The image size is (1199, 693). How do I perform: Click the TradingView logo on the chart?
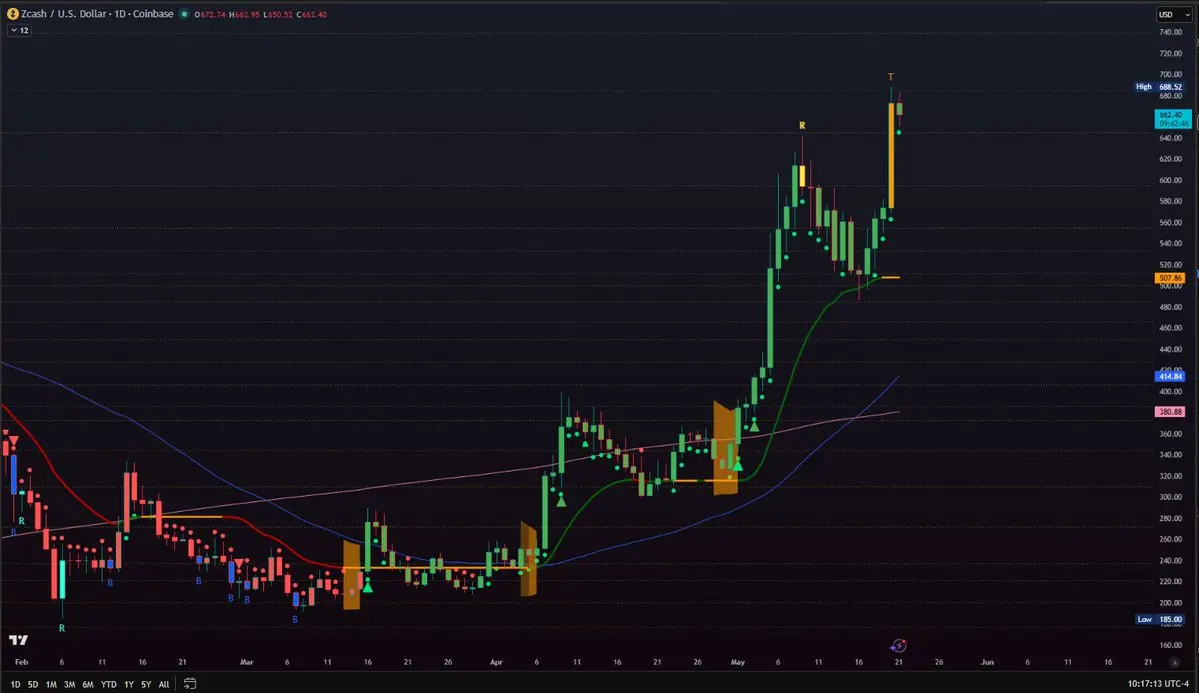[x=18, y=639]
